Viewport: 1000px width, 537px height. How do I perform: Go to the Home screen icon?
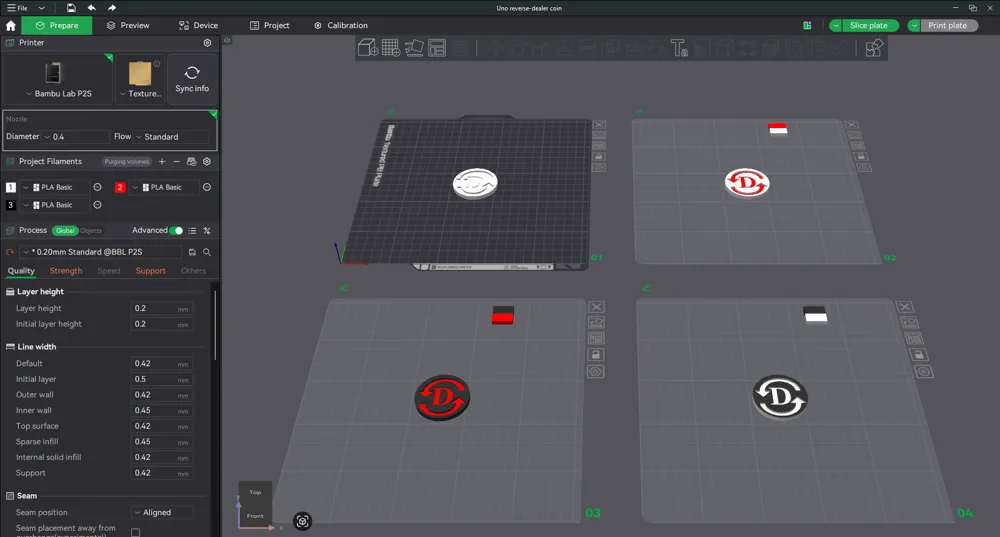click(11, 26)
